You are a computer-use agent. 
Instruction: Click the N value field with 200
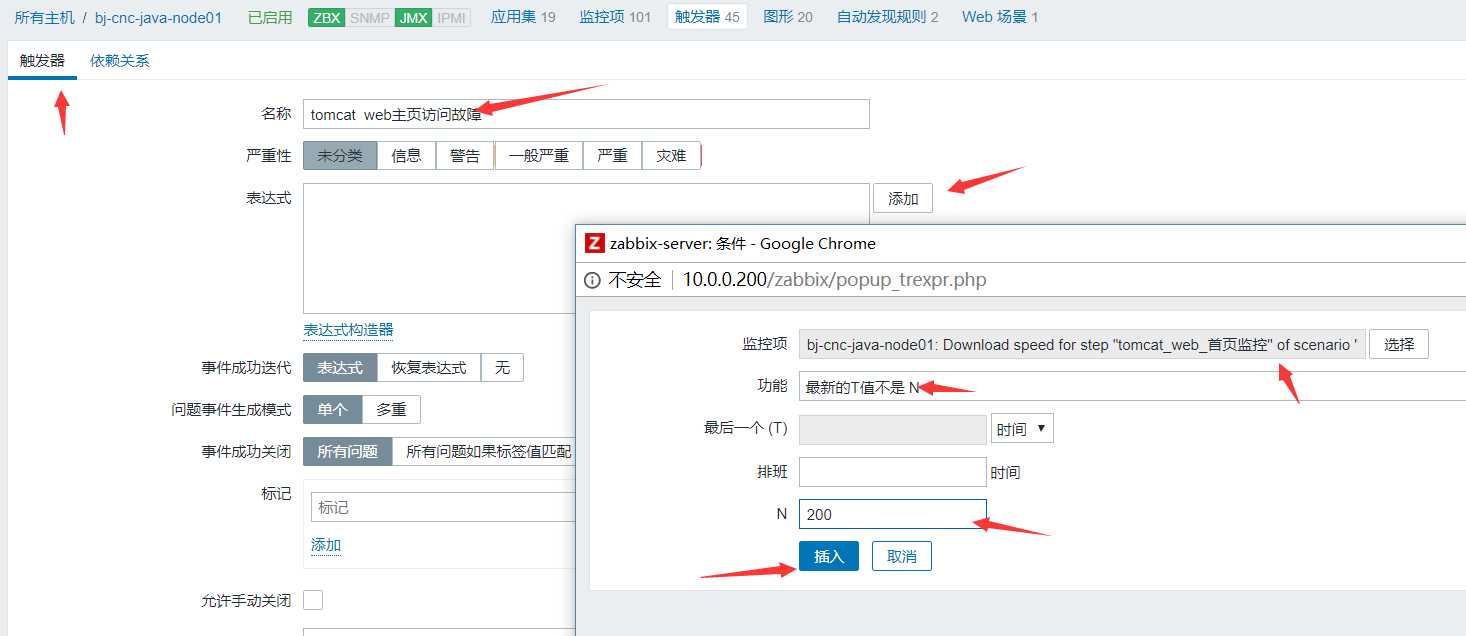click(893, 514)
